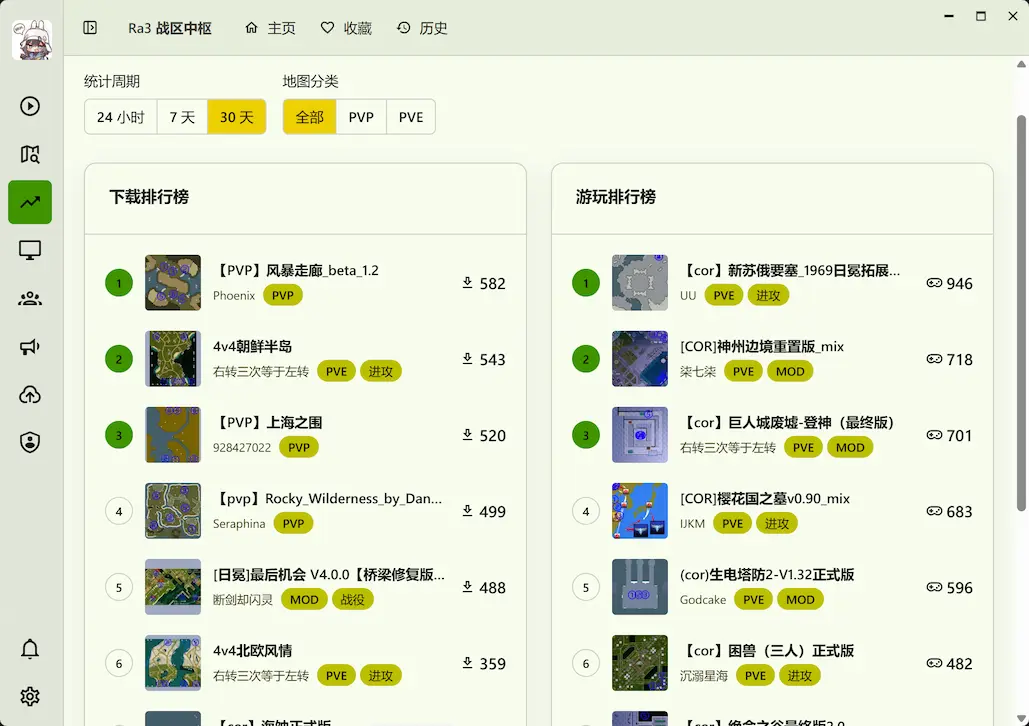The image size is (1029, 726).
Task: Open map 4v4北欧风情
Action: [253, 651]
